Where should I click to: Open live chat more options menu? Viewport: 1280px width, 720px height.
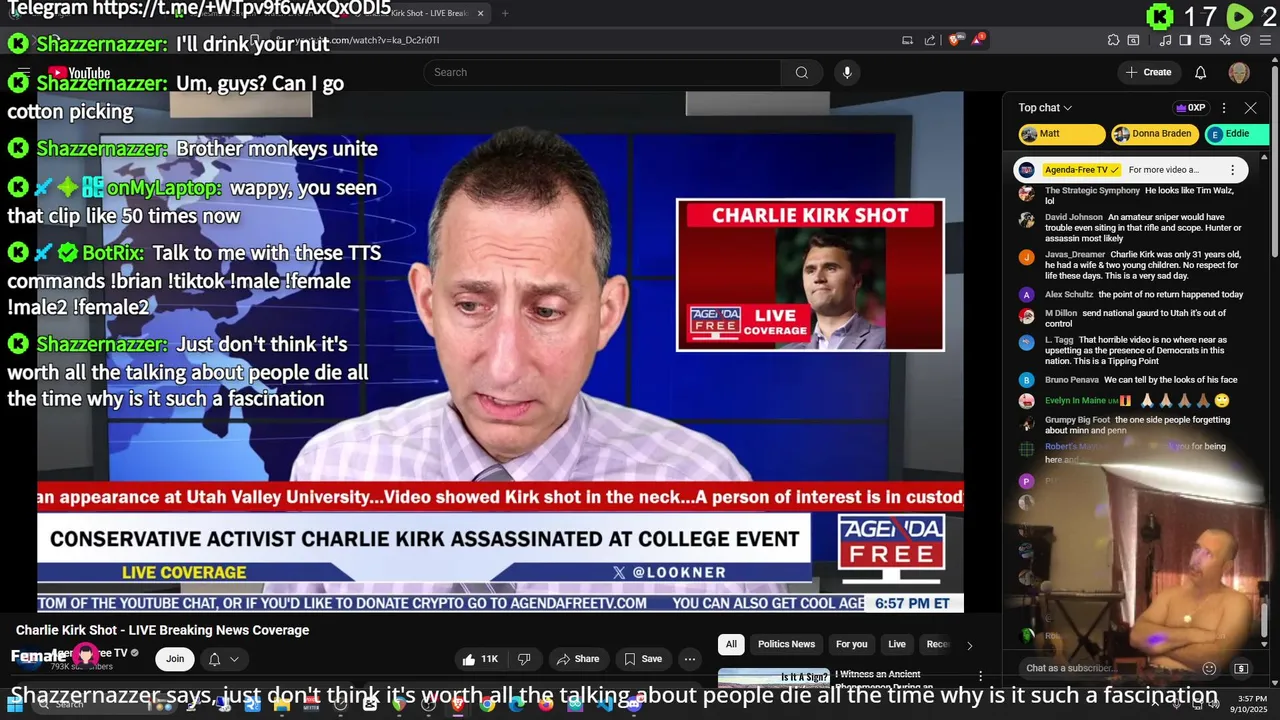(x=1224, y=107)
